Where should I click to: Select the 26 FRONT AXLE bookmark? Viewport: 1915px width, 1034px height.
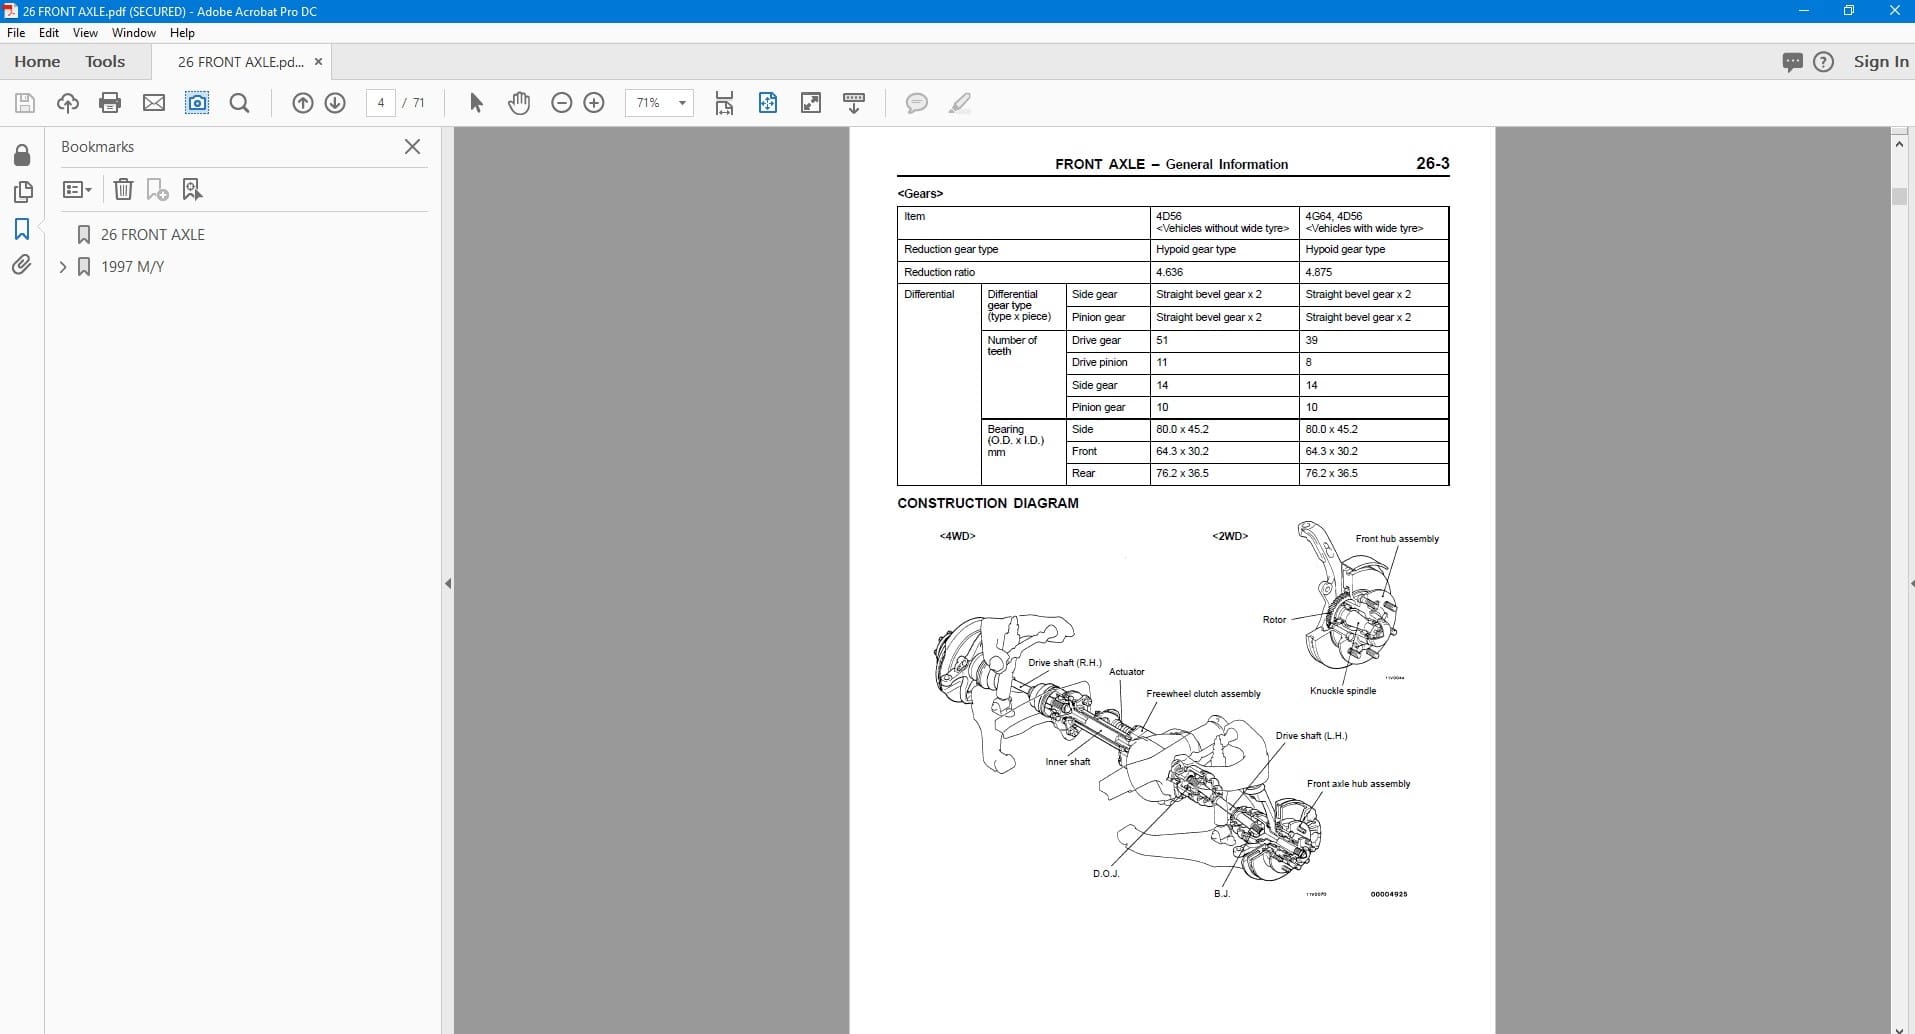[153, 235]
